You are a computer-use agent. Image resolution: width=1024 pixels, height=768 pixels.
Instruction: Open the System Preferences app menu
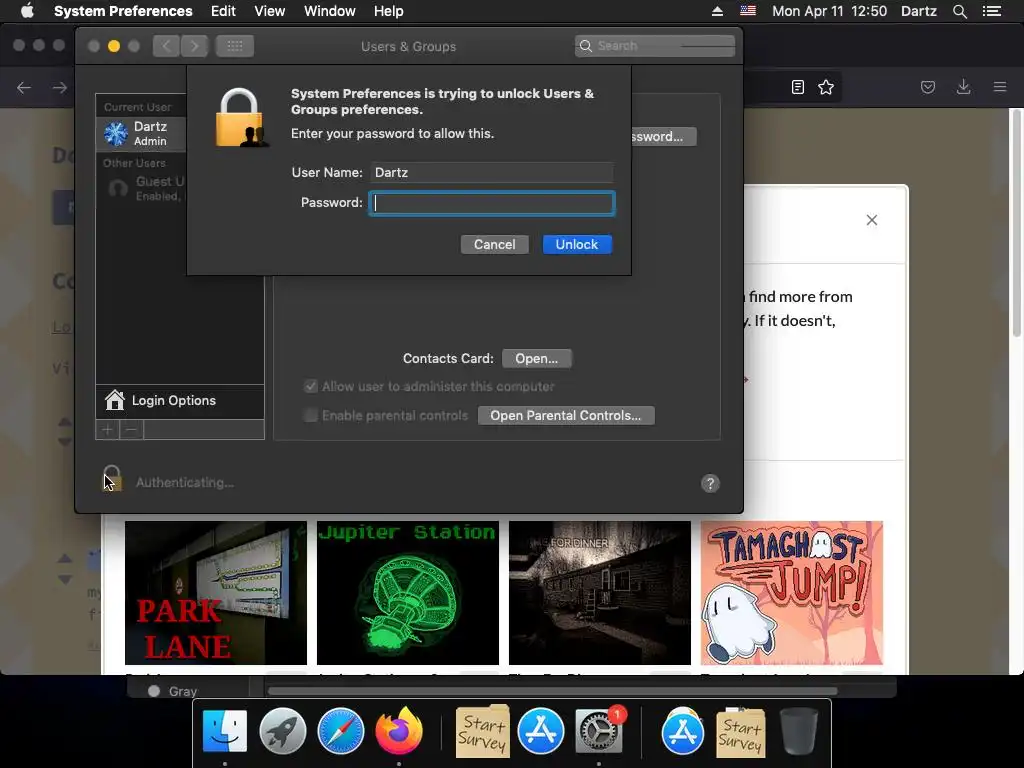click(x=123, y=11)
